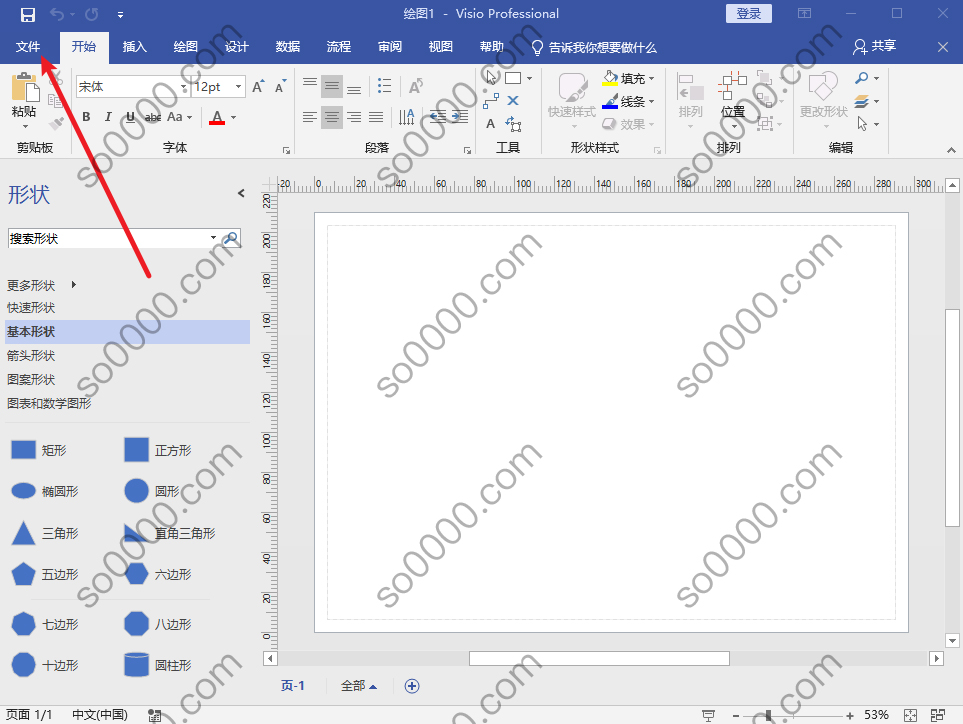Viewport: 963px width, 724px height.
Task: Select the rectangle drawing tool
Action: point(513,78)
